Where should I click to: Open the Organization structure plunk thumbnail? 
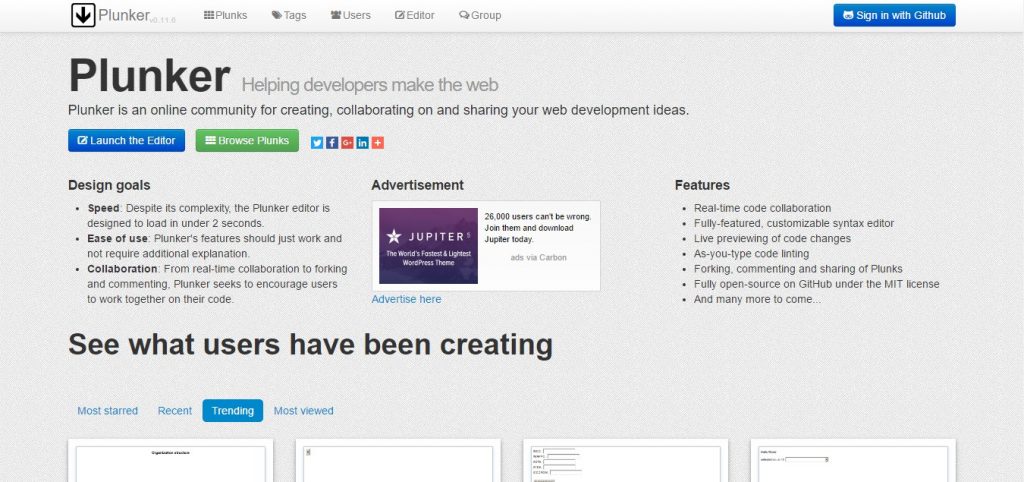pos(171,462)
